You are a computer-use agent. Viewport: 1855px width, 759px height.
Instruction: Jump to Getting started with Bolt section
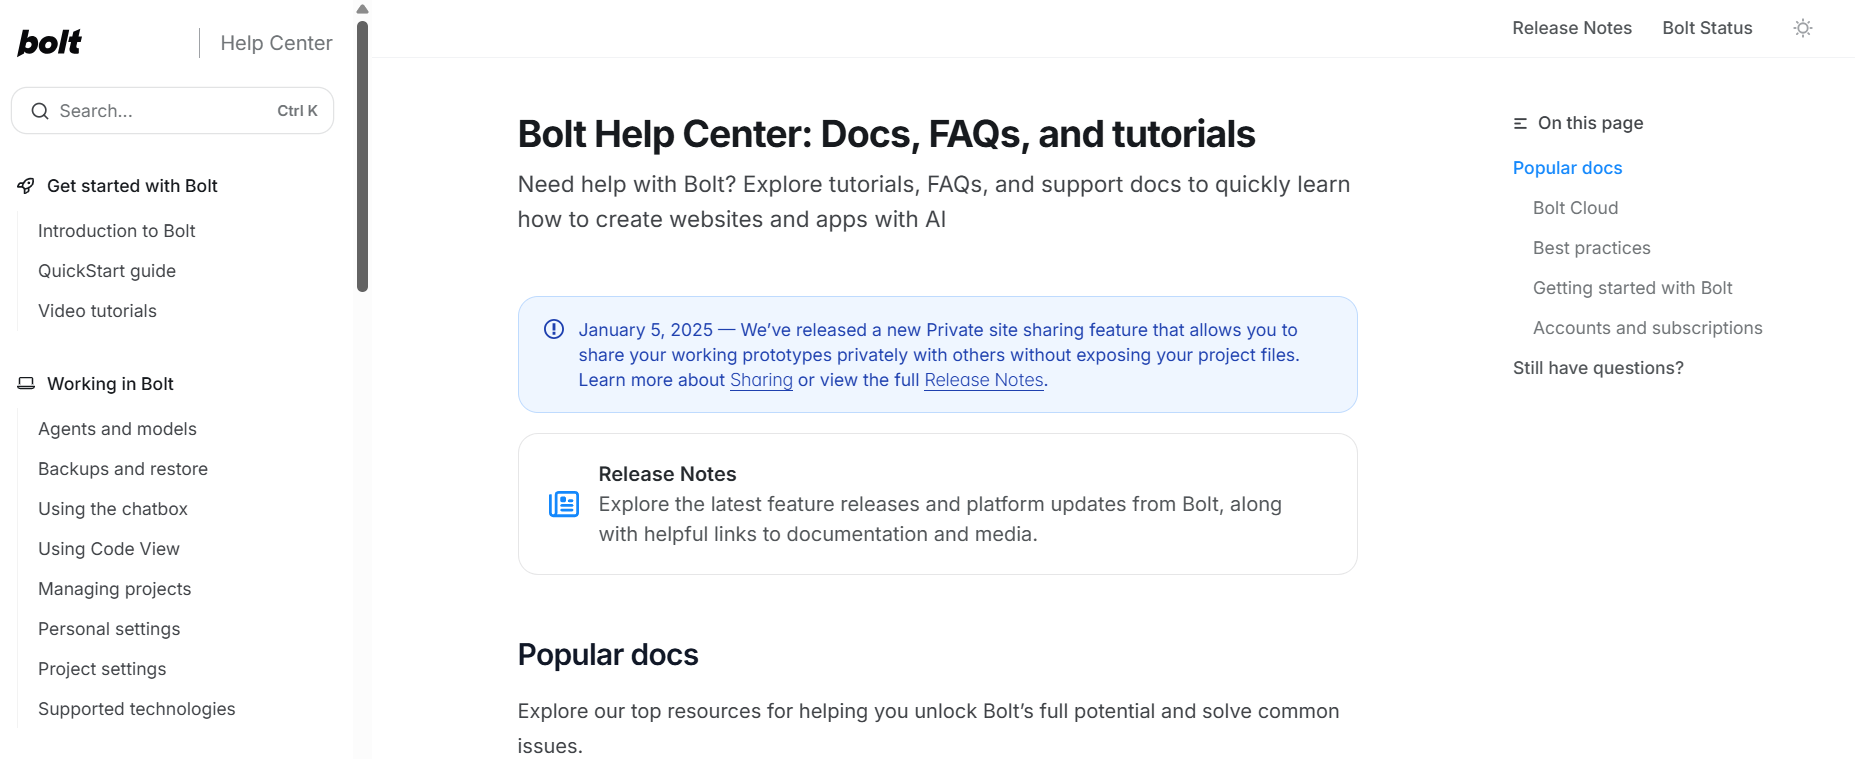pyautogui.click(x=1632, y=288)
